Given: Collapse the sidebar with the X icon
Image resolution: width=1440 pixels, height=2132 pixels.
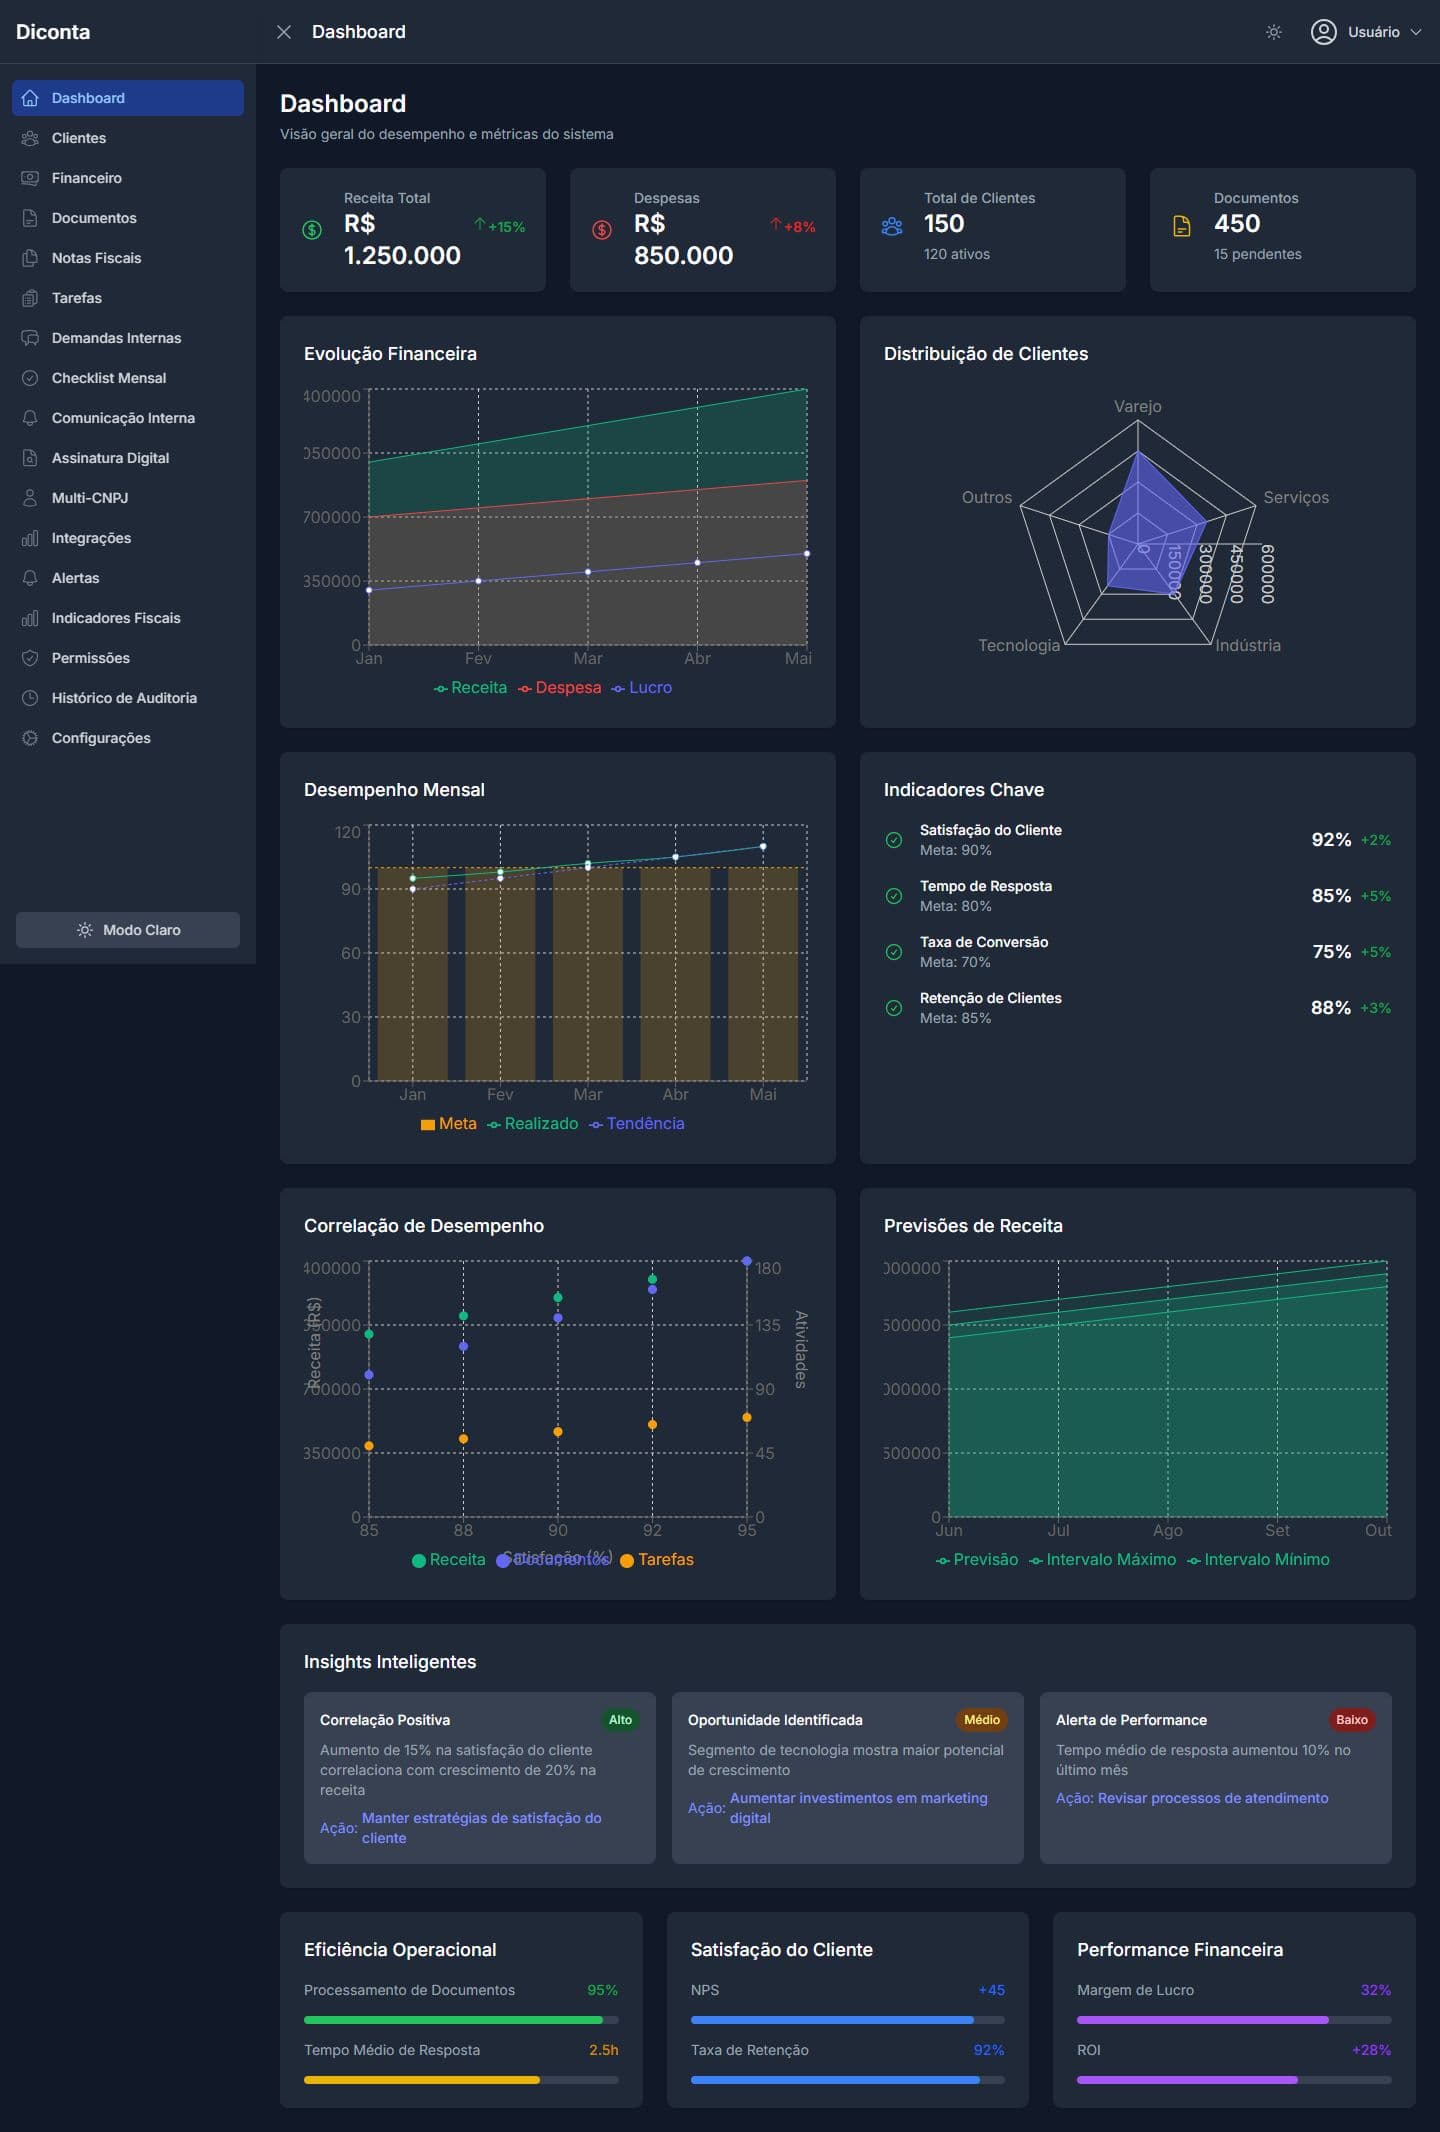Looking at the screenshot, I should [x=284, y=32].
